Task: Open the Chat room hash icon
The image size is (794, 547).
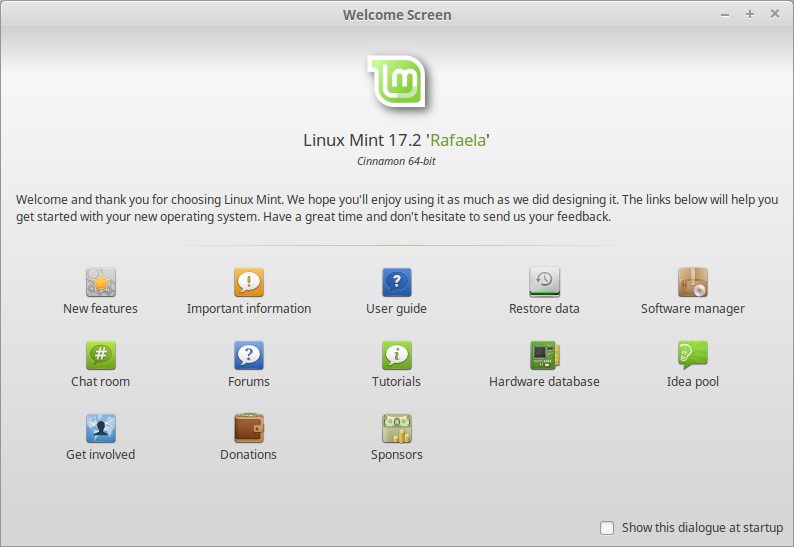Action: (x=100, y=355)
